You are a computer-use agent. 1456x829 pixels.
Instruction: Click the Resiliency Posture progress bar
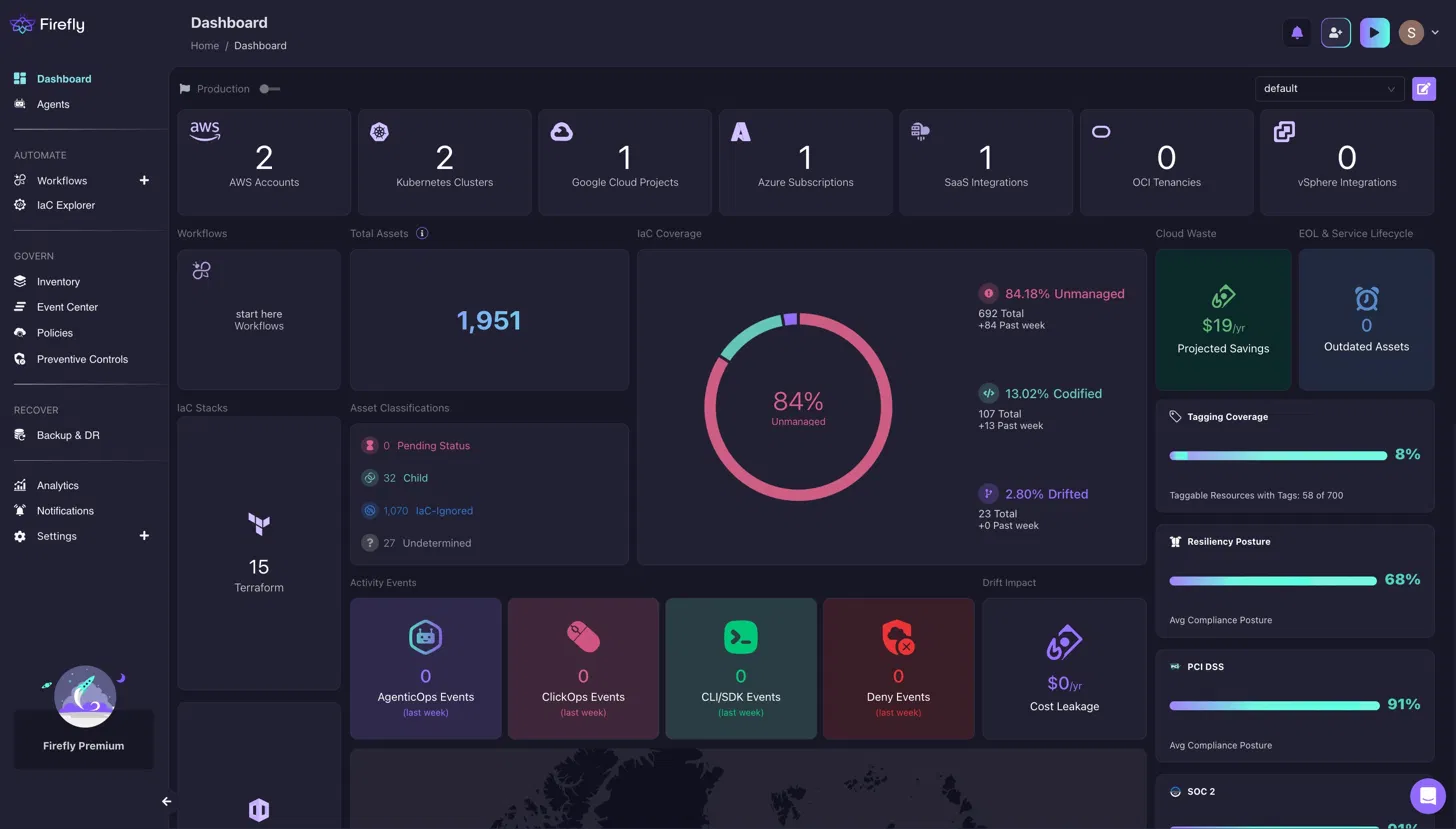(x=1274, y=581)
